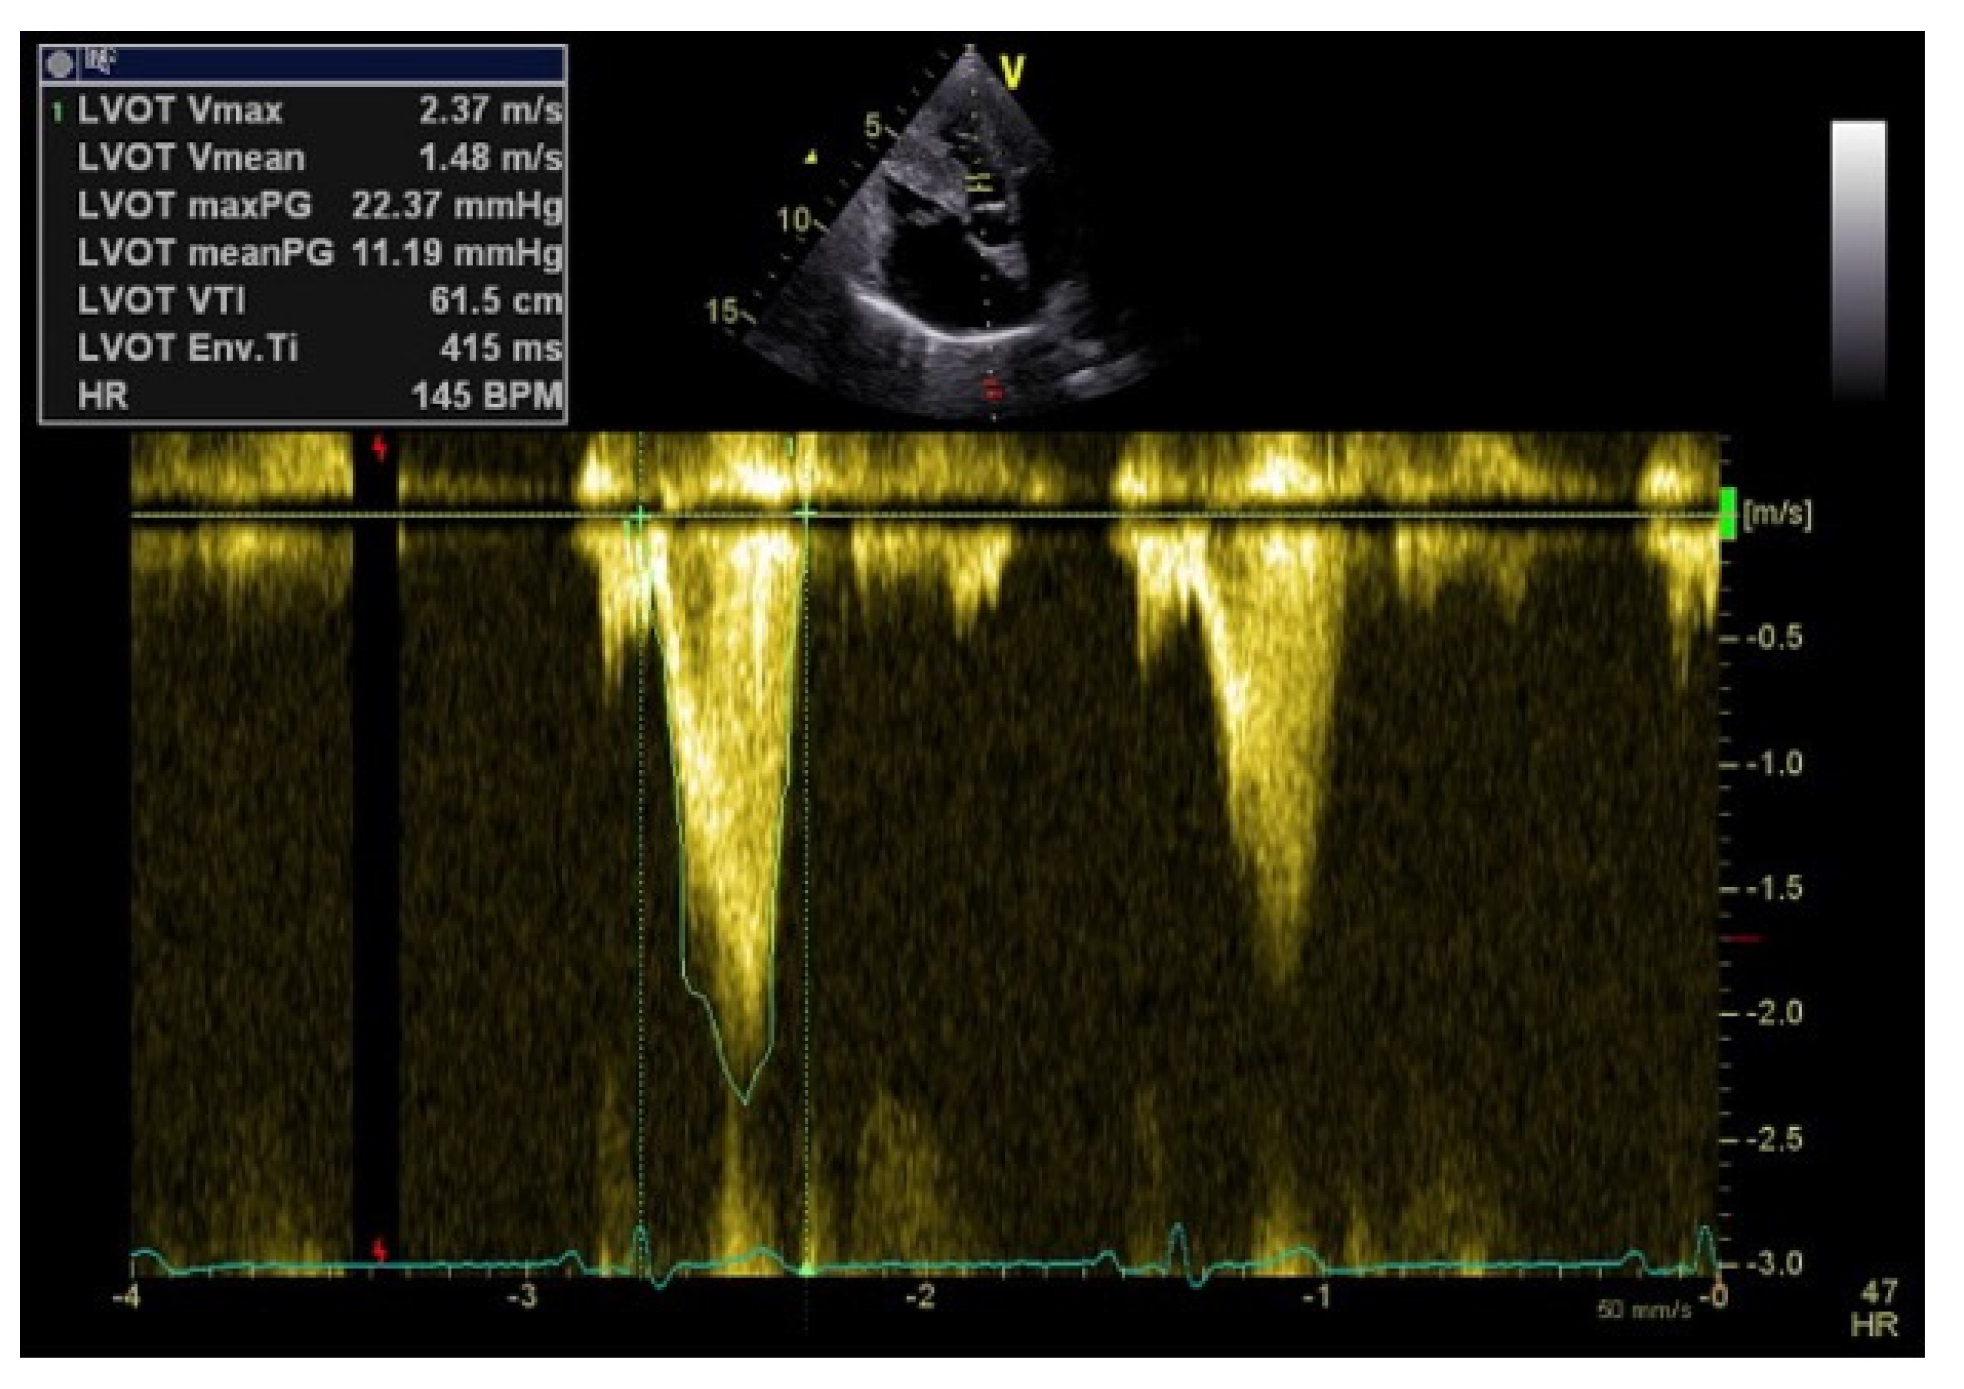
Task: Click the yellow V probe orientation marker
Action: point(1013,72)
